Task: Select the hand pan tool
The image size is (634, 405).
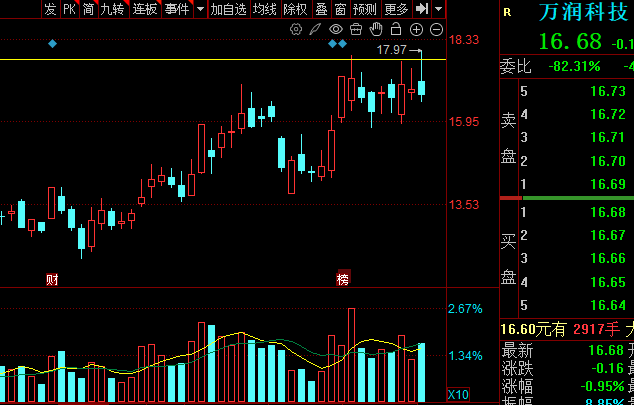Action: click(376, 29)
